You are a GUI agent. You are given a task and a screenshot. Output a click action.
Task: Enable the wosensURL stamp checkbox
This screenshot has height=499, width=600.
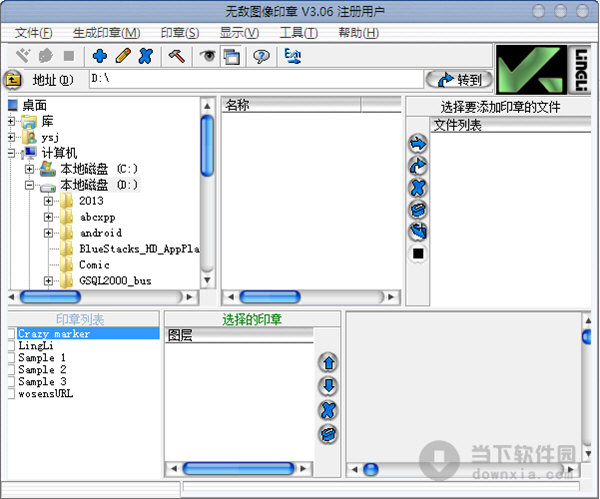12,394
